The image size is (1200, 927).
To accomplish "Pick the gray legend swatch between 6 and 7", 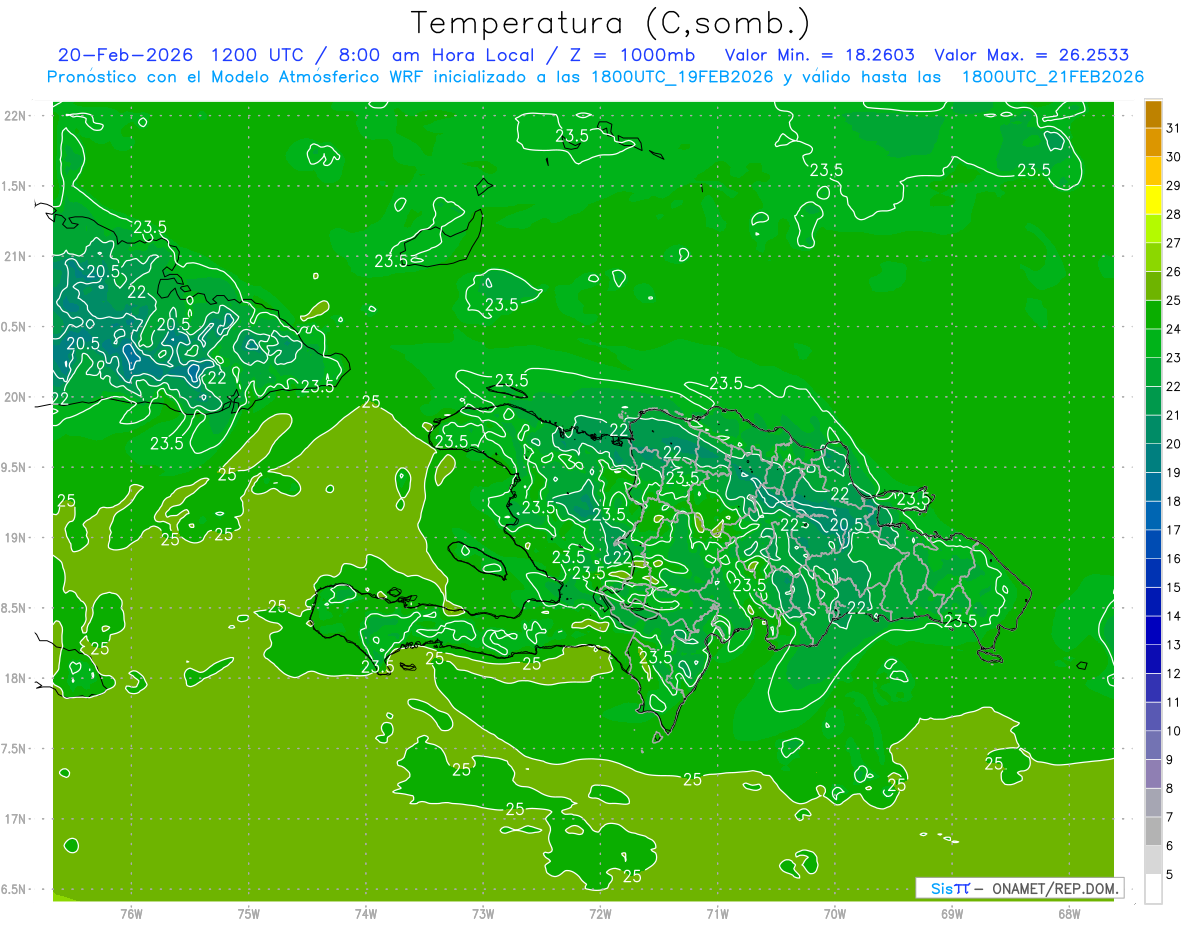I will click(x=1153, y=831).
